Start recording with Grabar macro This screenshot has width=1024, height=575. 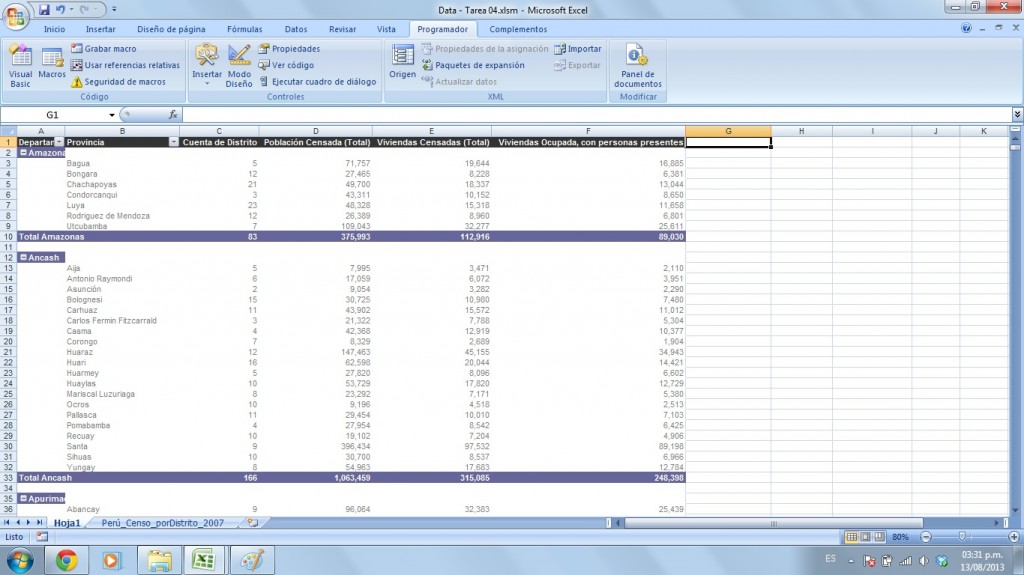pos(110,48)
